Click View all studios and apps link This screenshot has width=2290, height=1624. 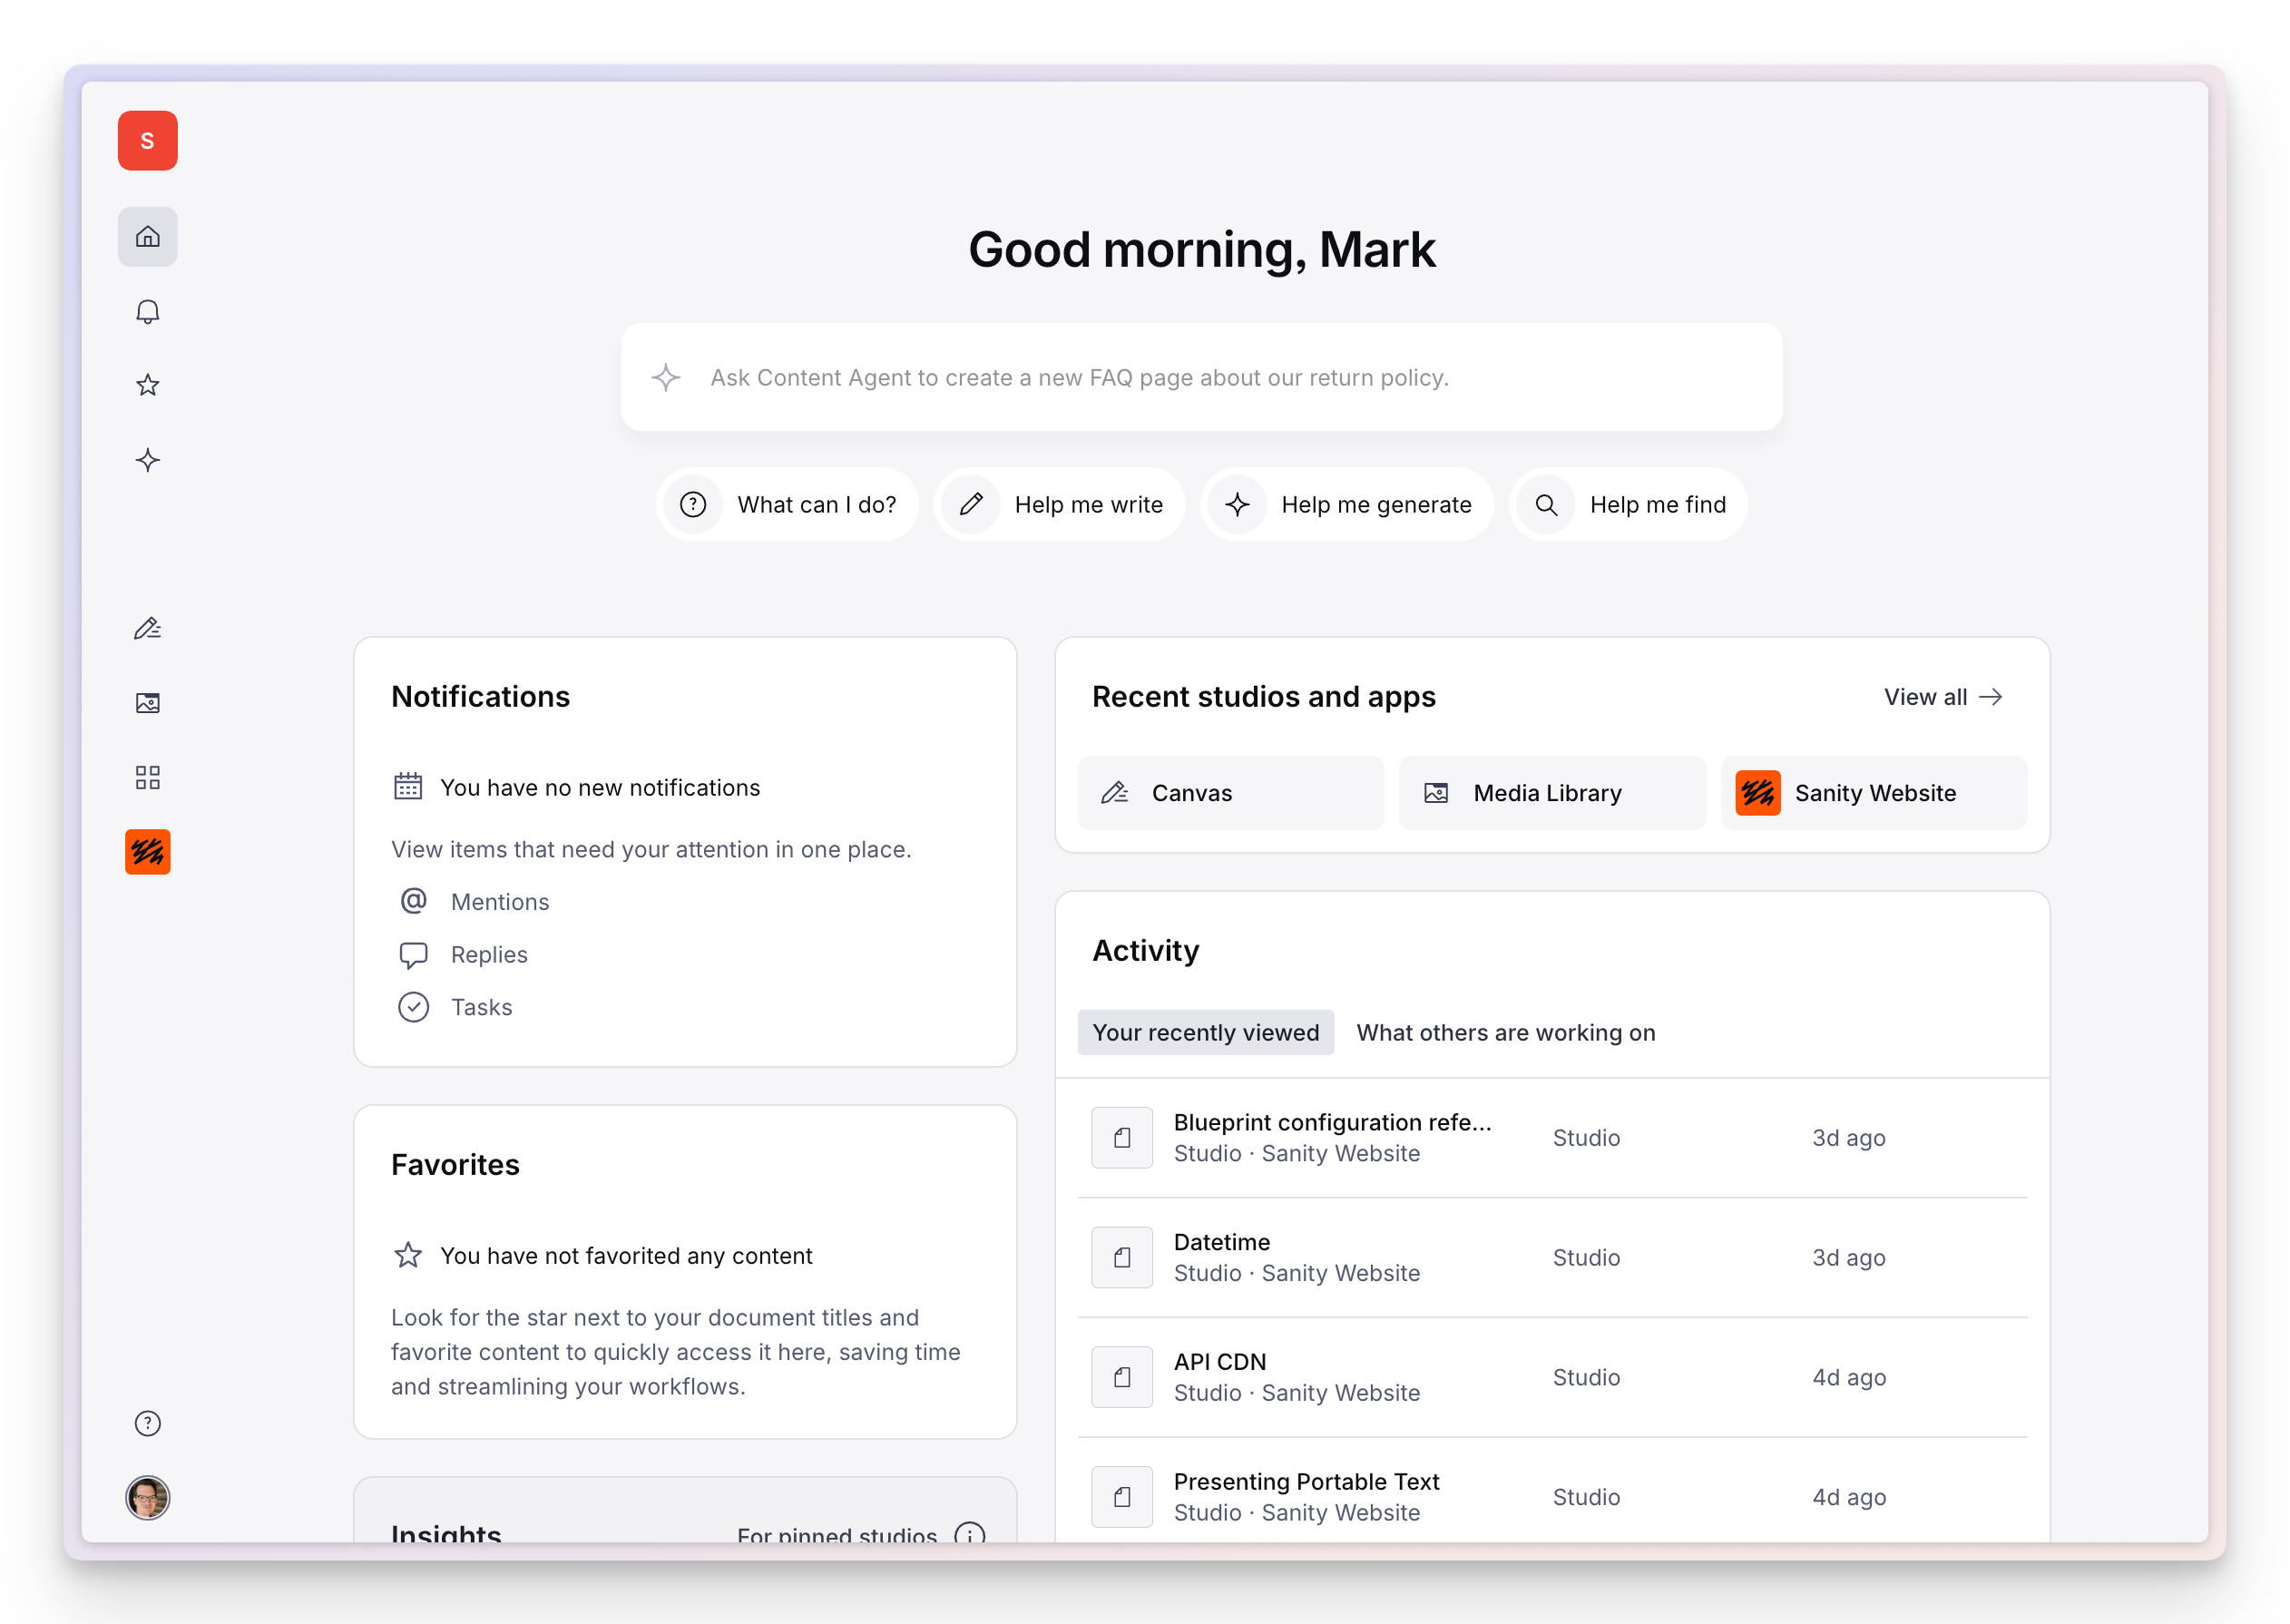(x=1942, y=697)
